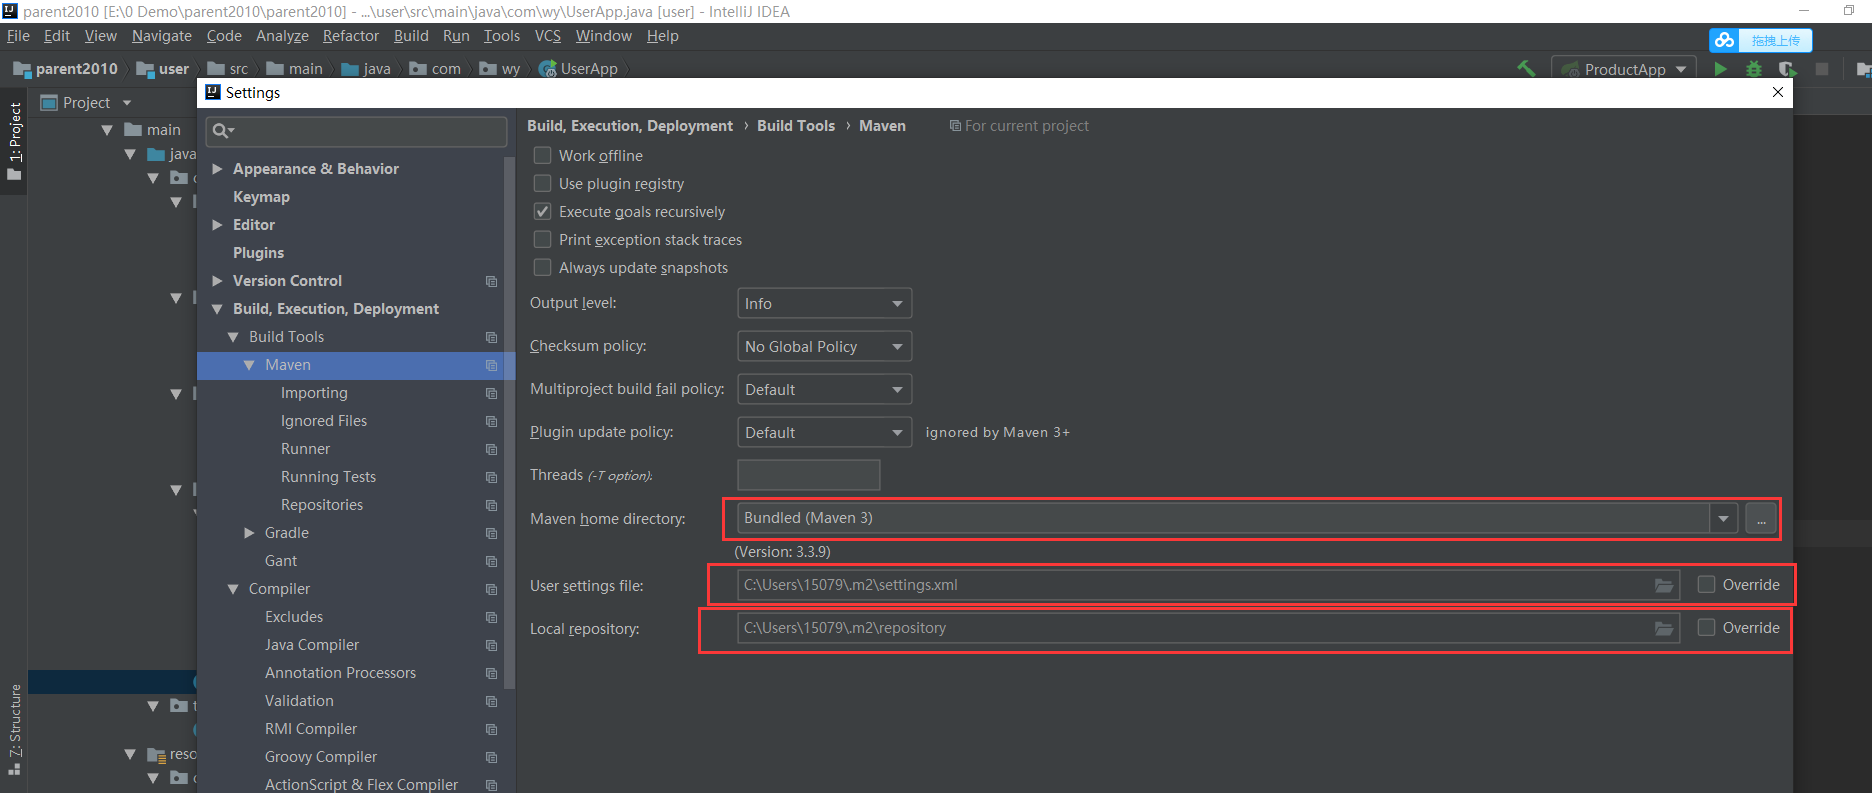Open the Tools menu
Viewport: 1872px width, 793px height.
click(x=502, y=36)
